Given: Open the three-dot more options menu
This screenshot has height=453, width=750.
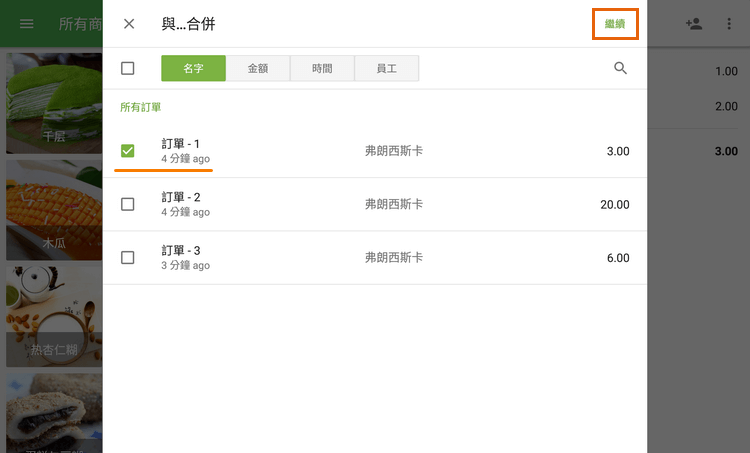Looking at the screenshot, I should [729, 24].
